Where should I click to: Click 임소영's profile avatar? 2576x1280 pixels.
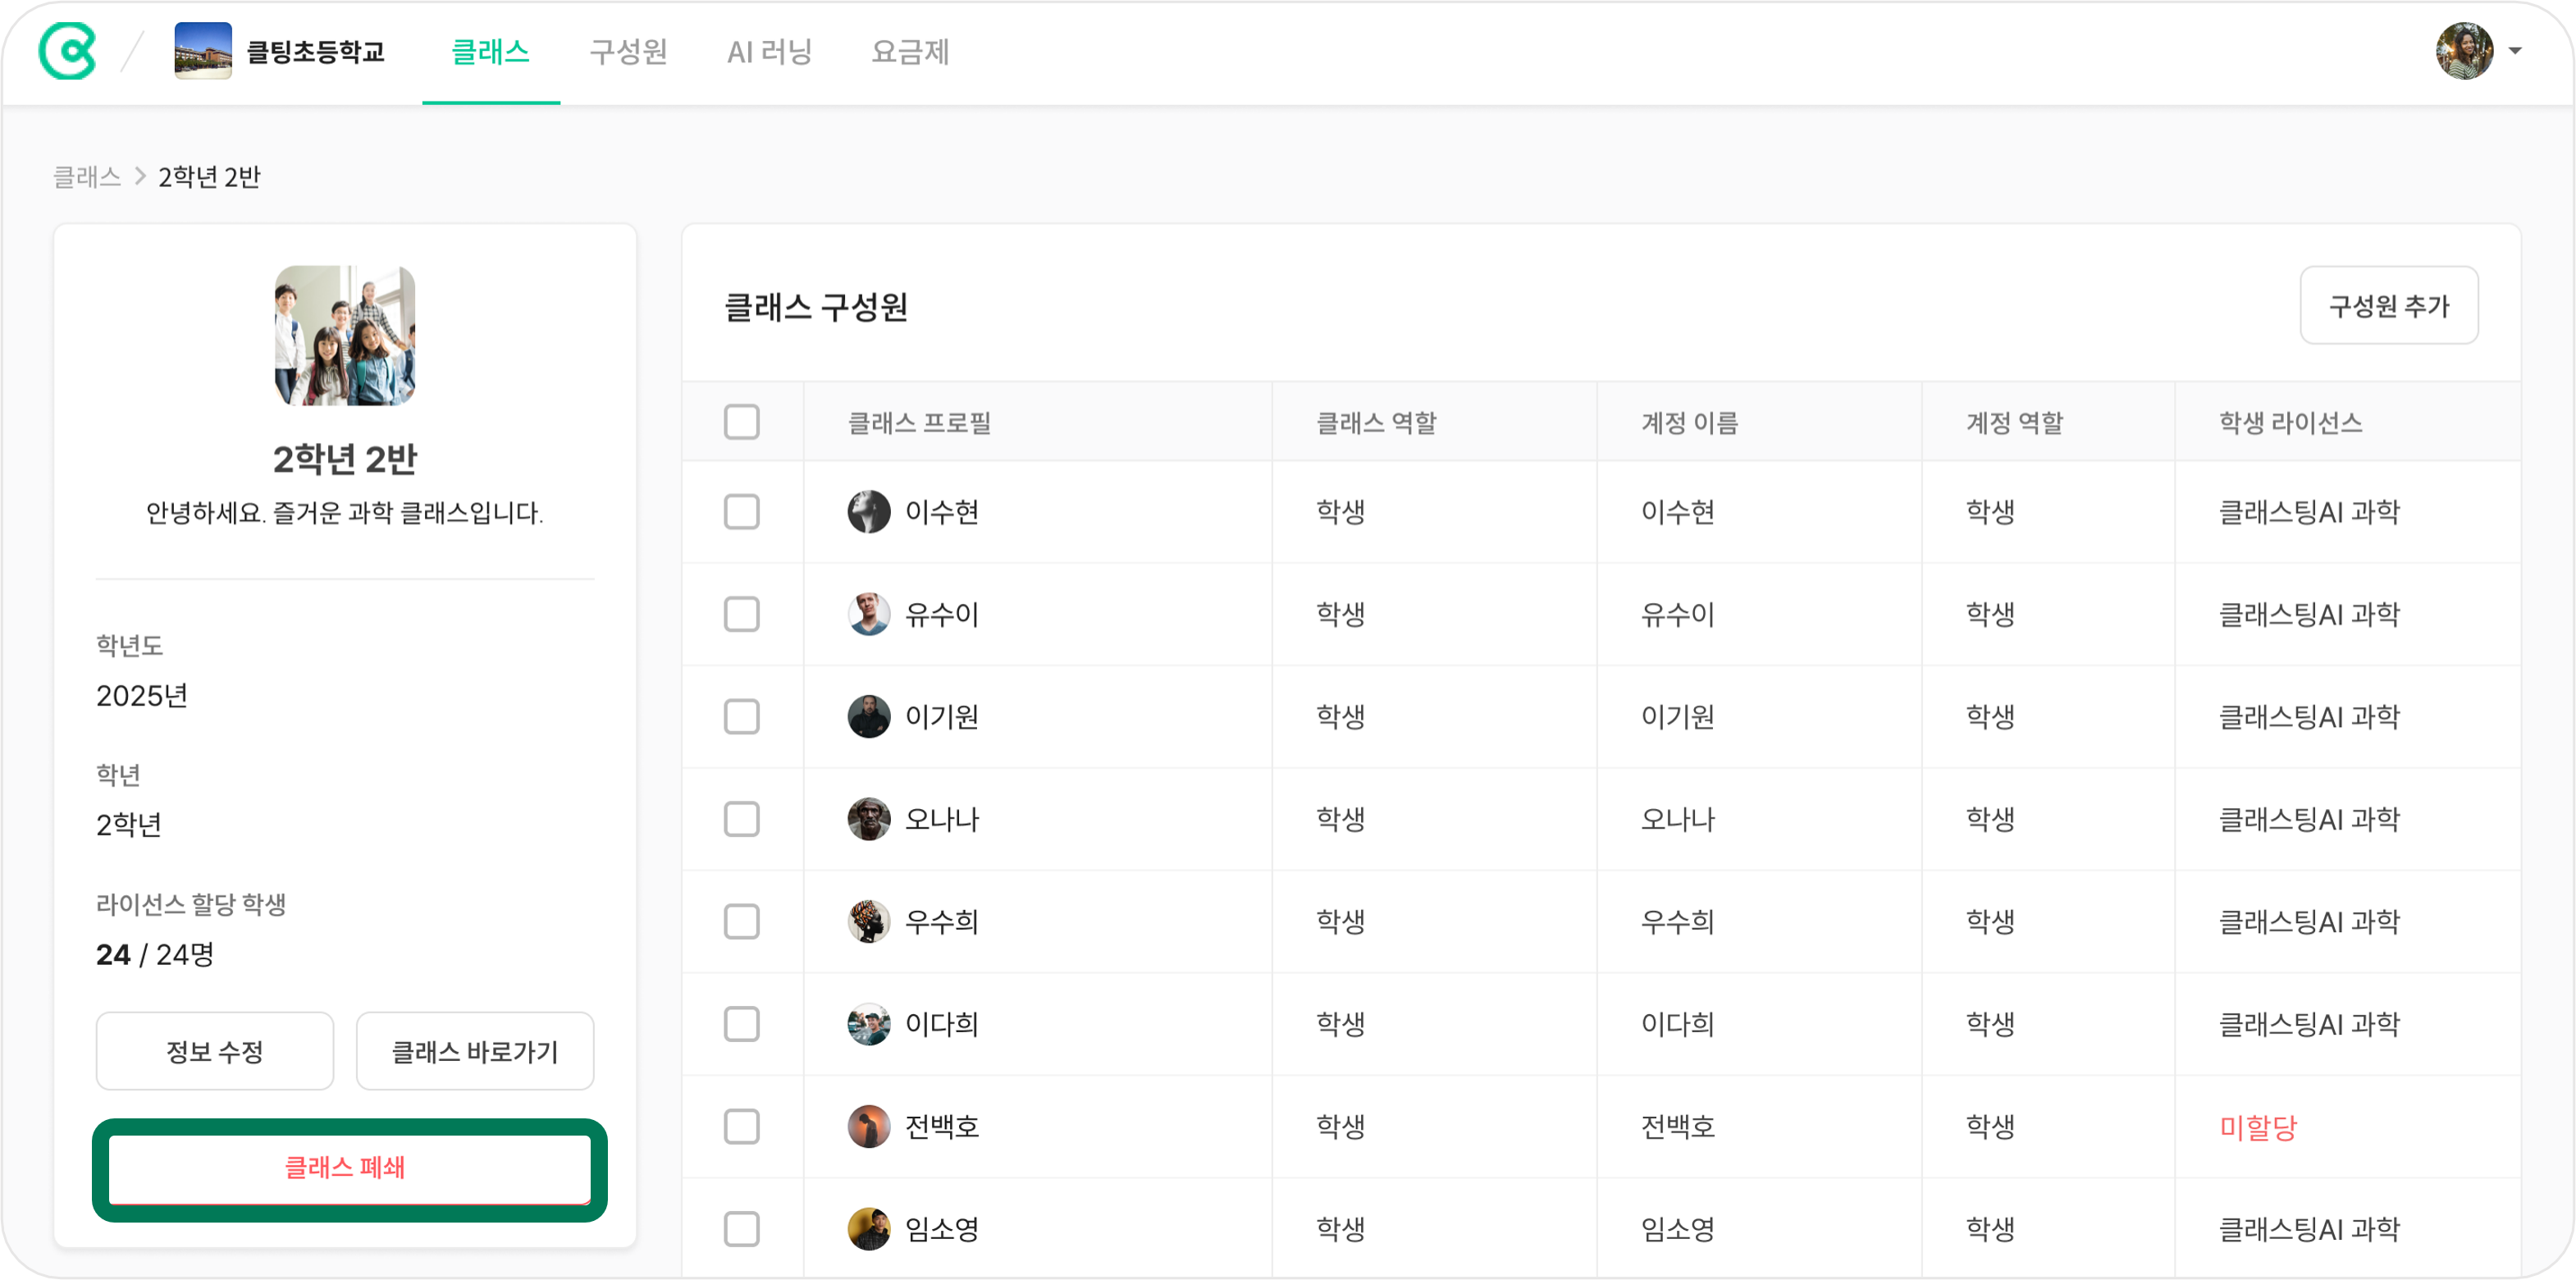(869, 1229)
